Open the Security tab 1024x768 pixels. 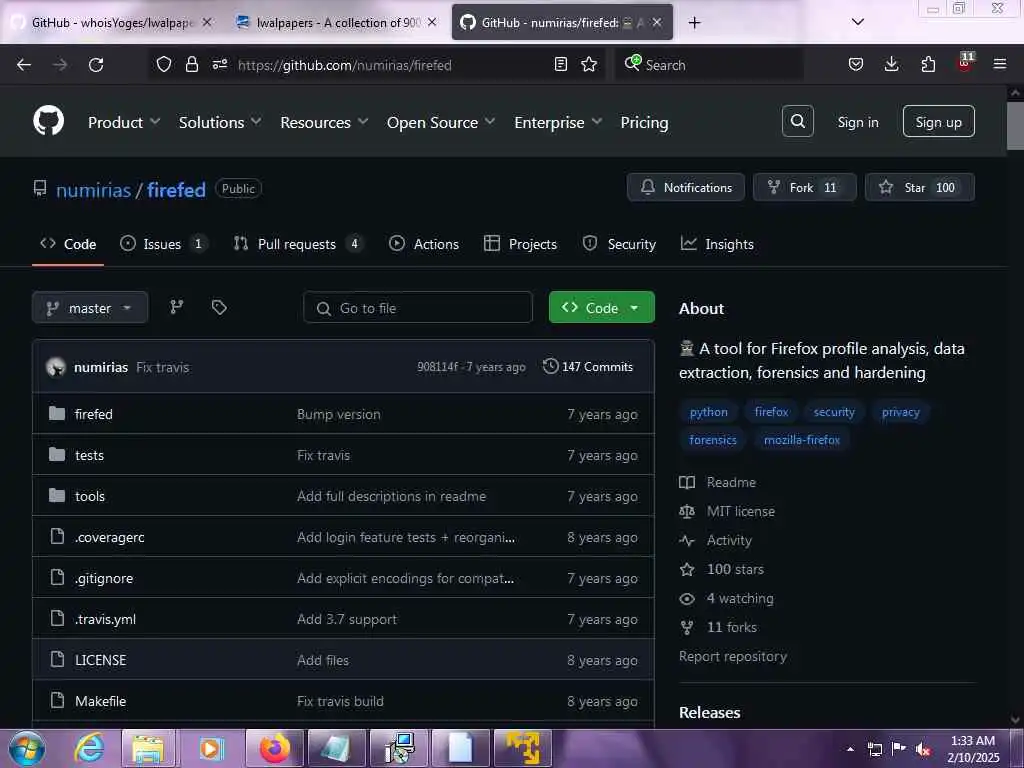coord(619,244)
